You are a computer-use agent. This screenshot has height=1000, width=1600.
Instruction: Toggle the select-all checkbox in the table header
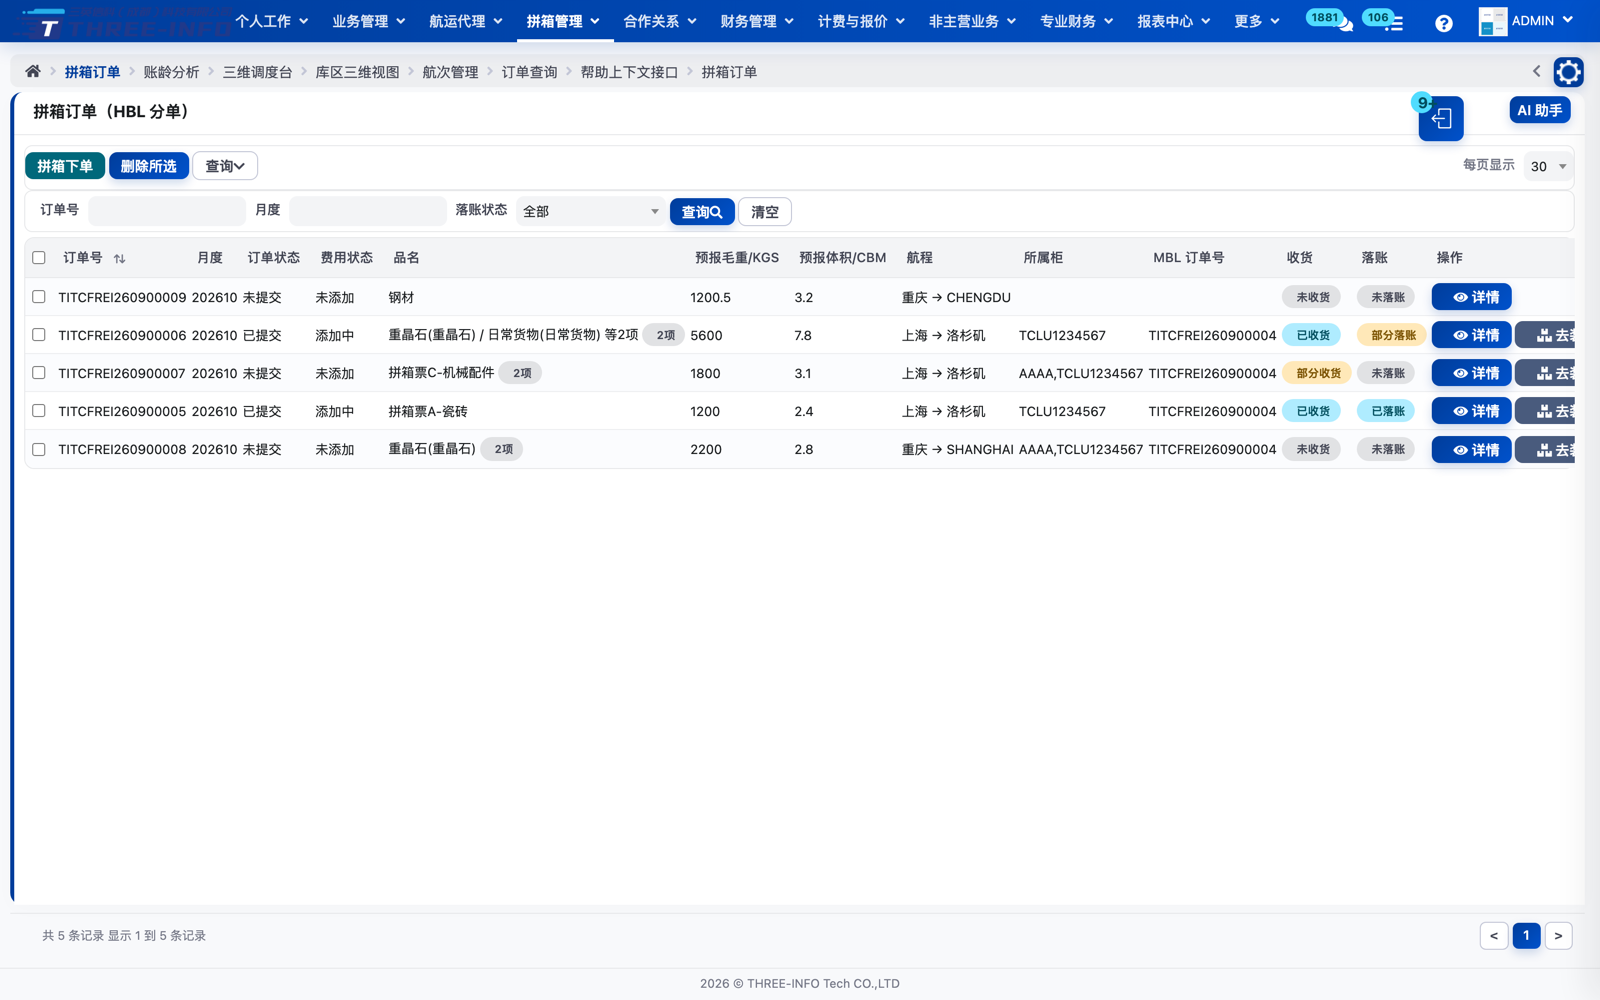coord(39,258)
